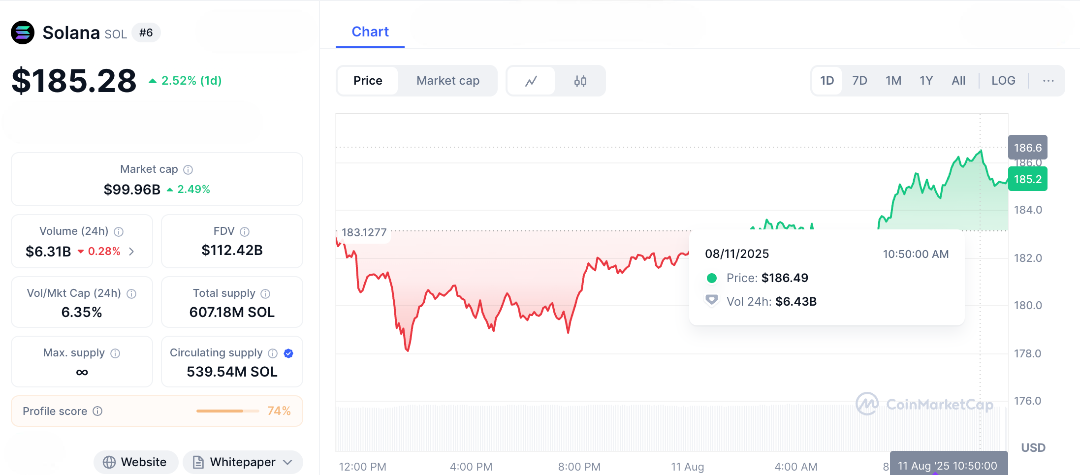
Task: Click the circulating supply verified badge
Action: click(x=288, y=353)
